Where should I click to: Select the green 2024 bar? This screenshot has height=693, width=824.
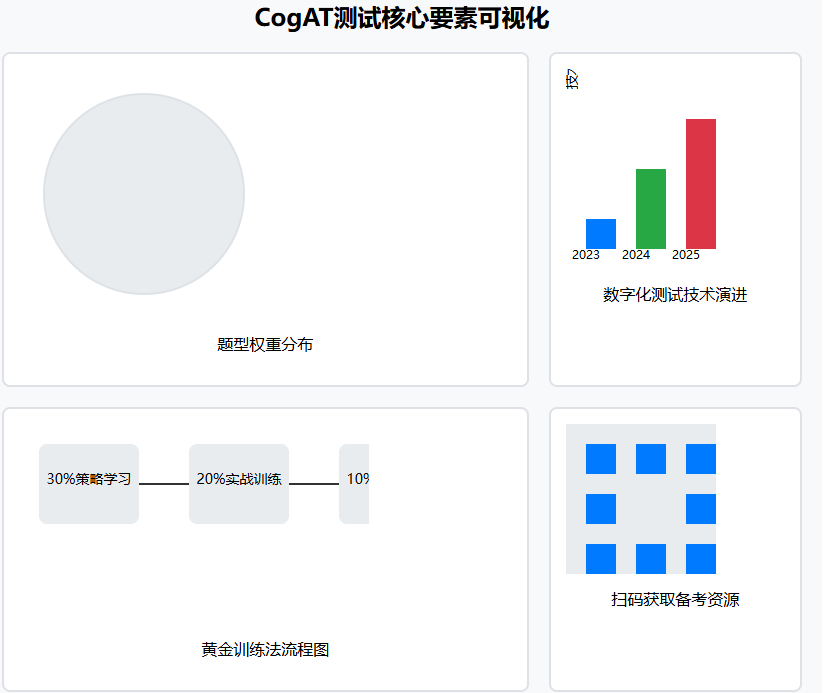click(x=650, y=210)
